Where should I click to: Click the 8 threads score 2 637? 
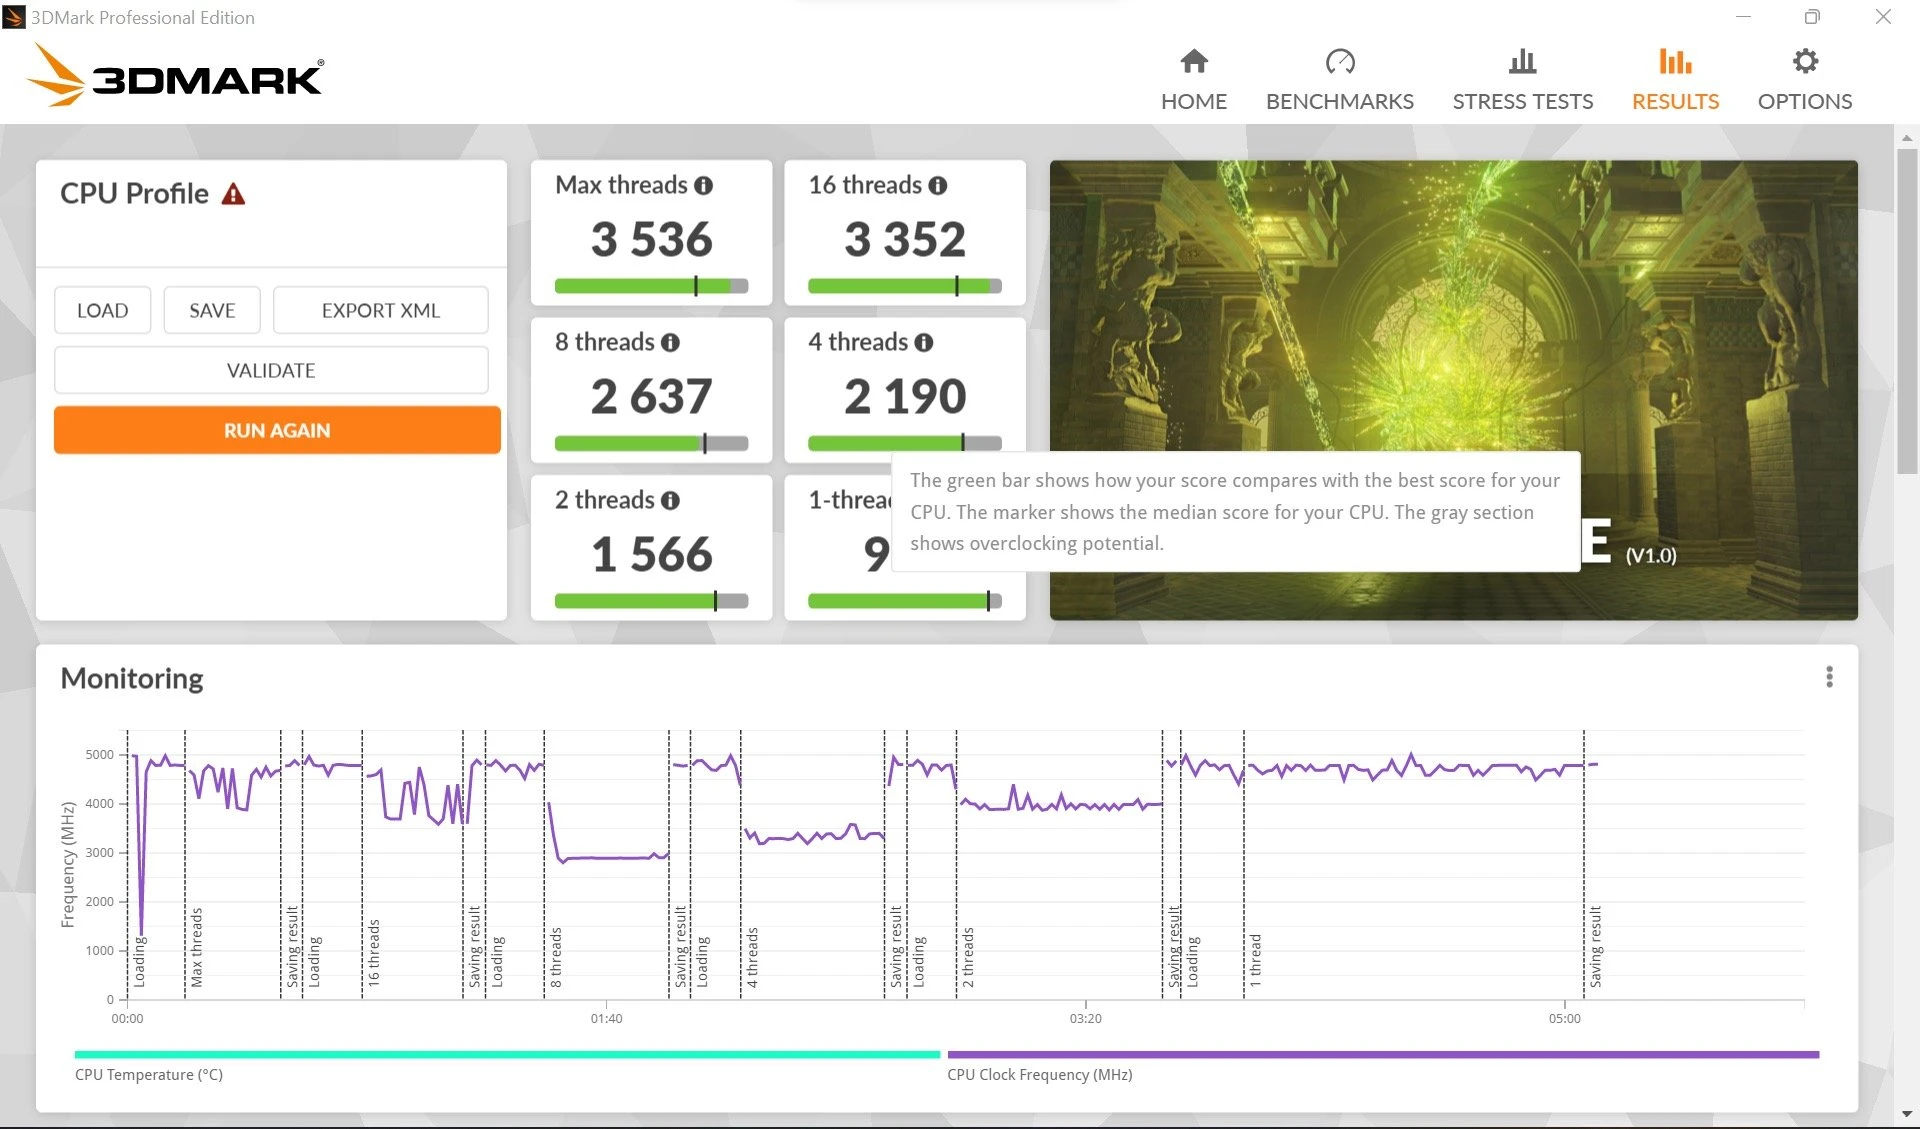click(651, 396)
